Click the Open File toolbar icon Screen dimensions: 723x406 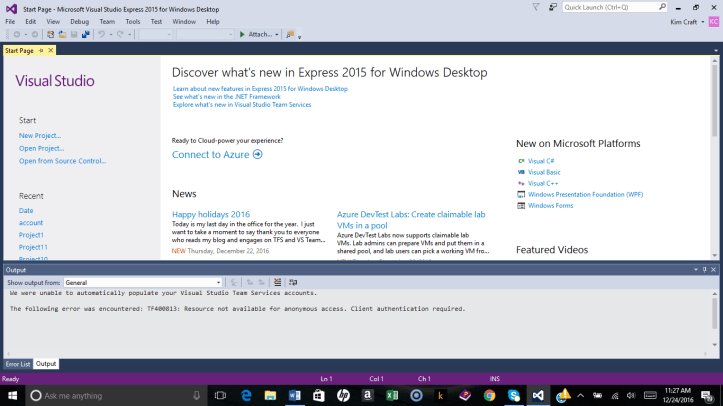62,34
